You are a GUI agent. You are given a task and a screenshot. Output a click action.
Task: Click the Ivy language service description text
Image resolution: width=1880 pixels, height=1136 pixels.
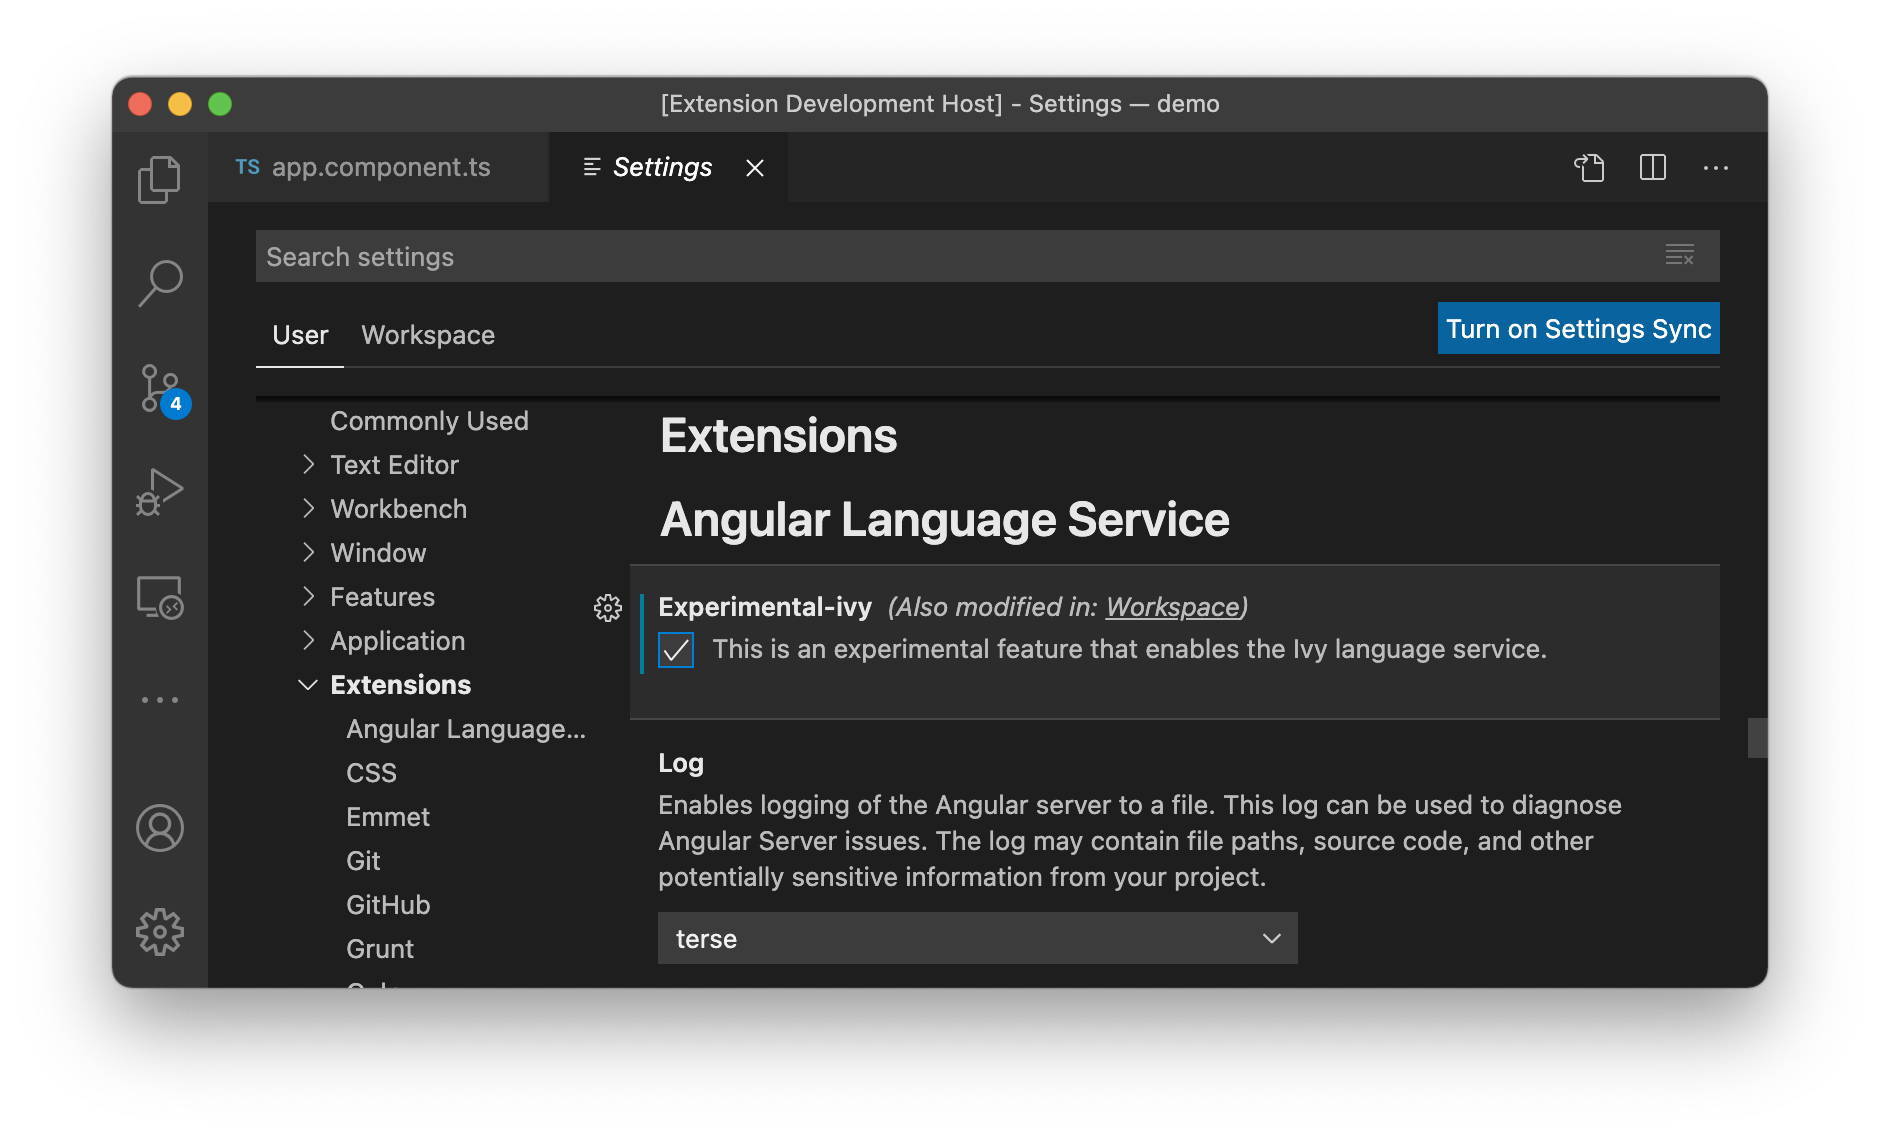1129,649
